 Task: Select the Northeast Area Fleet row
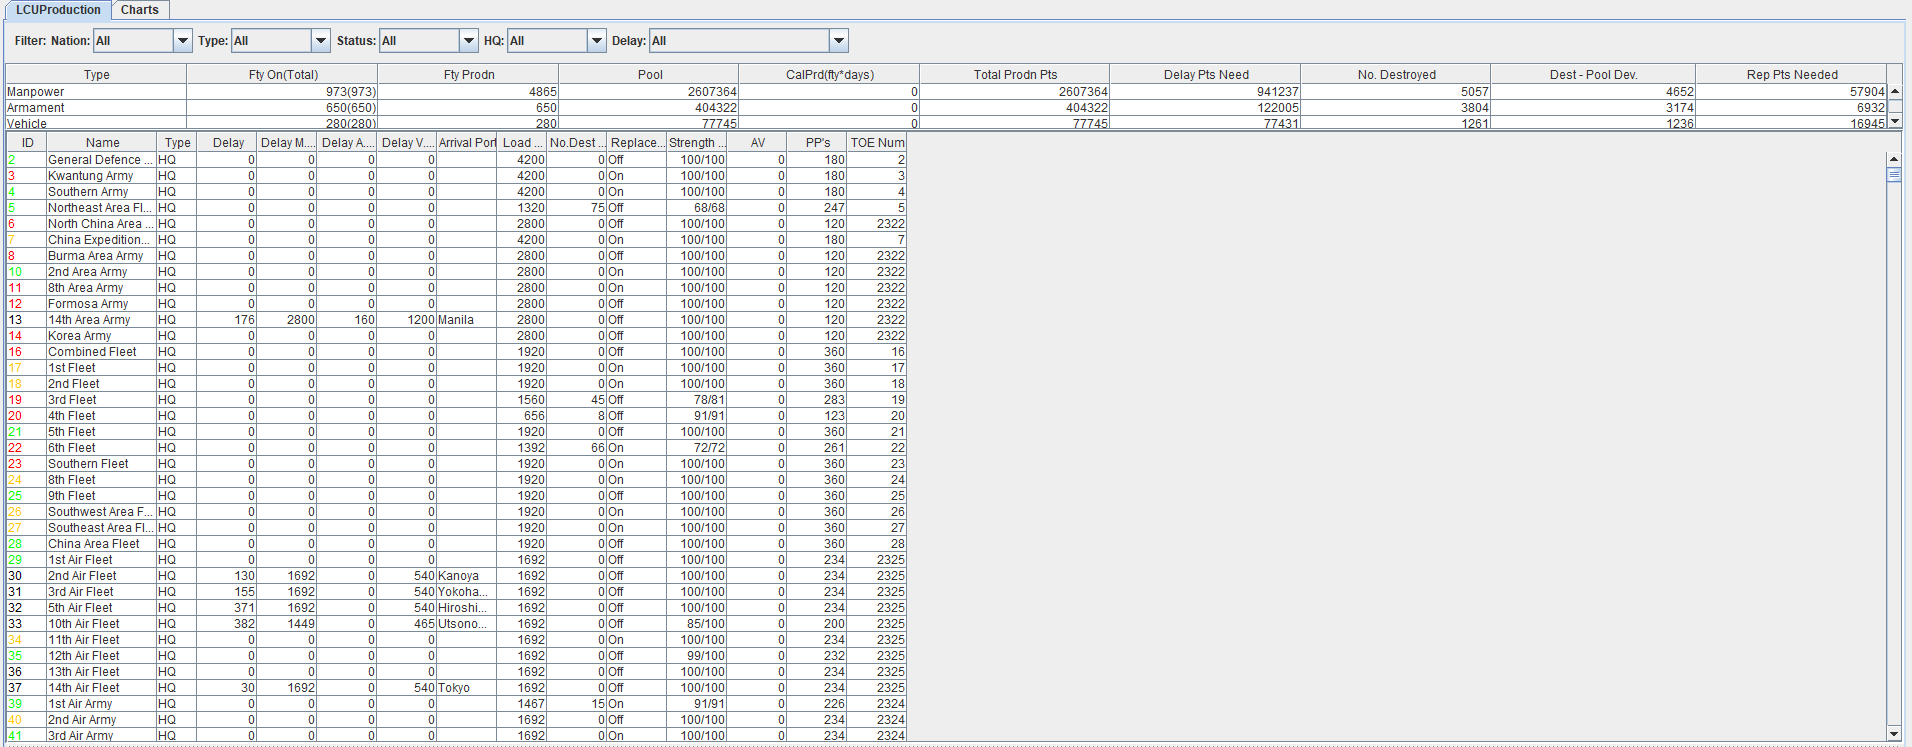(x=456, y=208)
